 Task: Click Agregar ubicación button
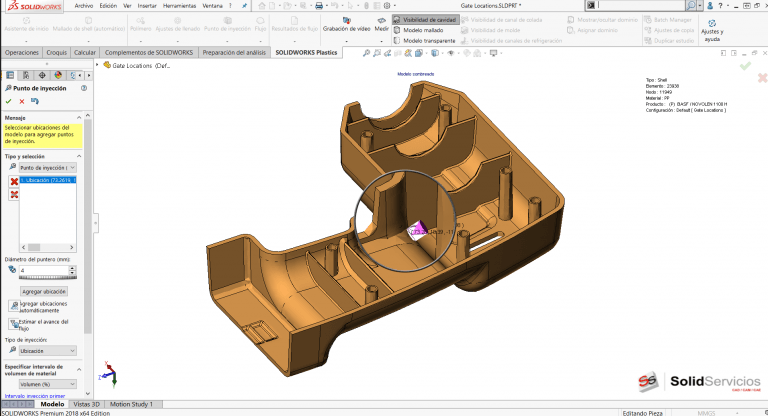[x=44, y=291]
